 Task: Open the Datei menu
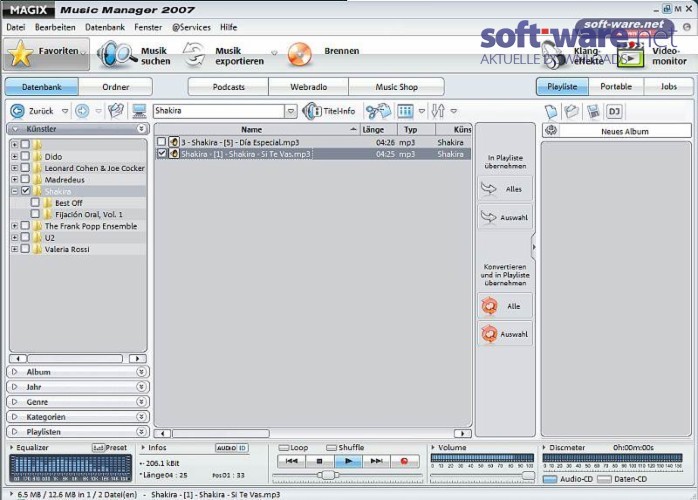16,28
